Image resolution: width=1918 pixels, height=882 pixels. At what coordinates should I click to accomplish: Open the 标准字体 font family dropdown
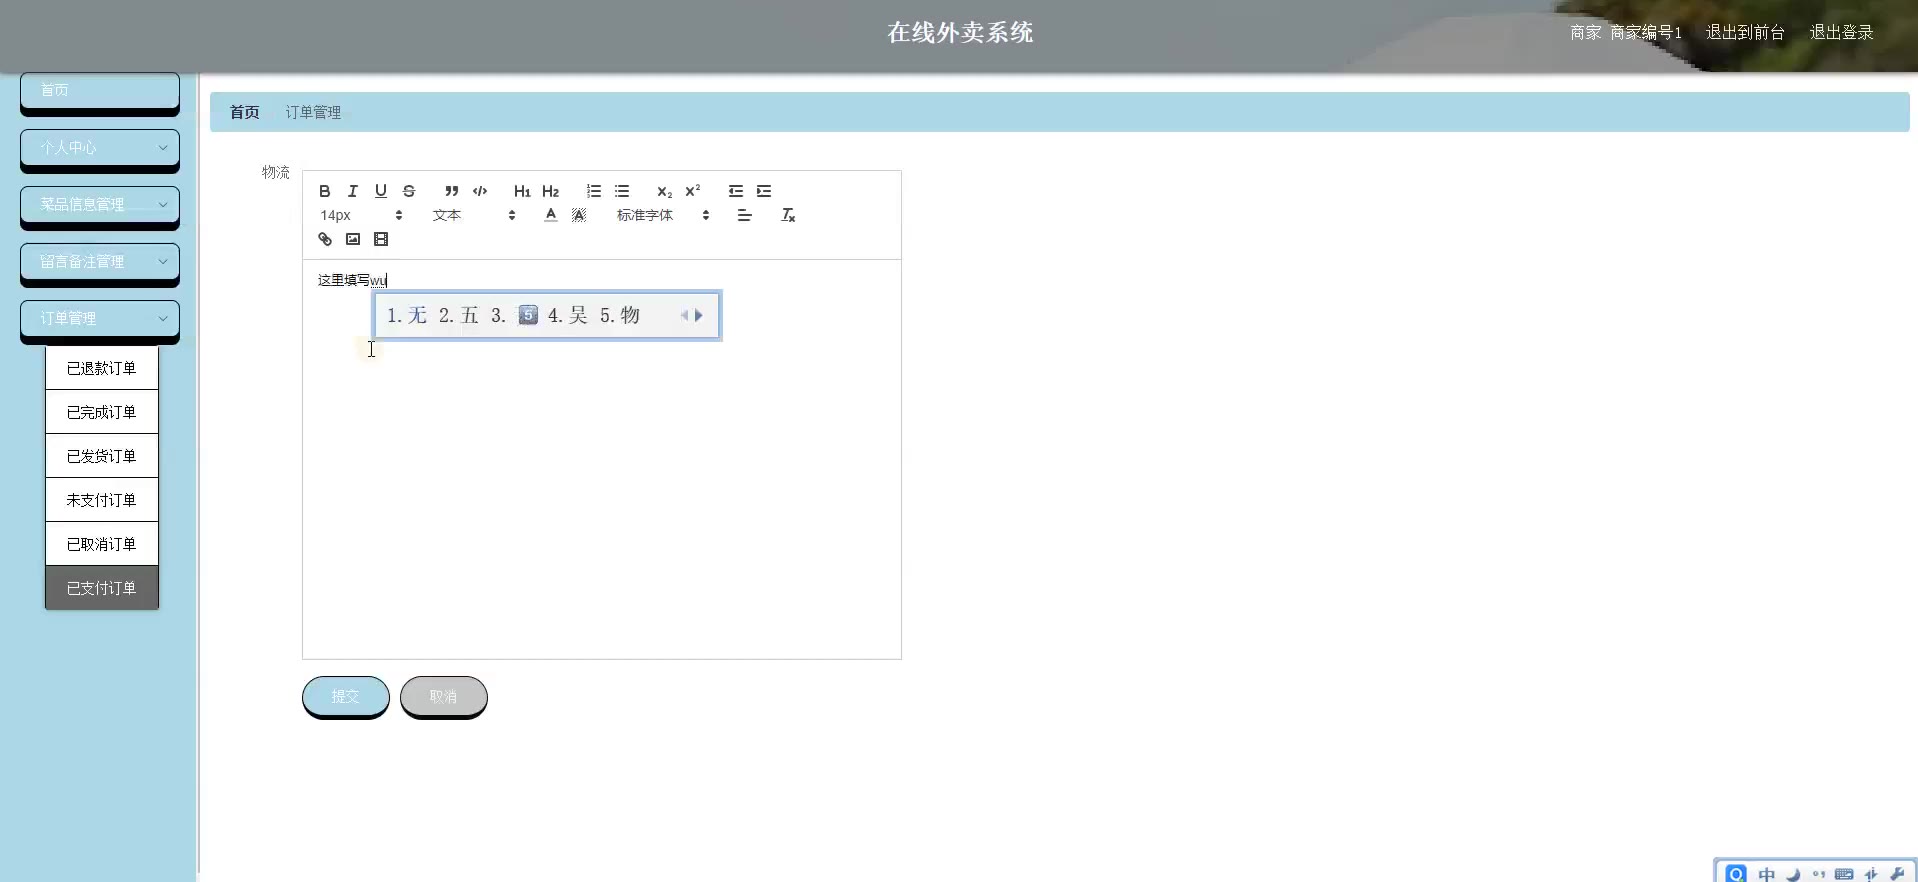pyautogui.click(x=663, y=215)
